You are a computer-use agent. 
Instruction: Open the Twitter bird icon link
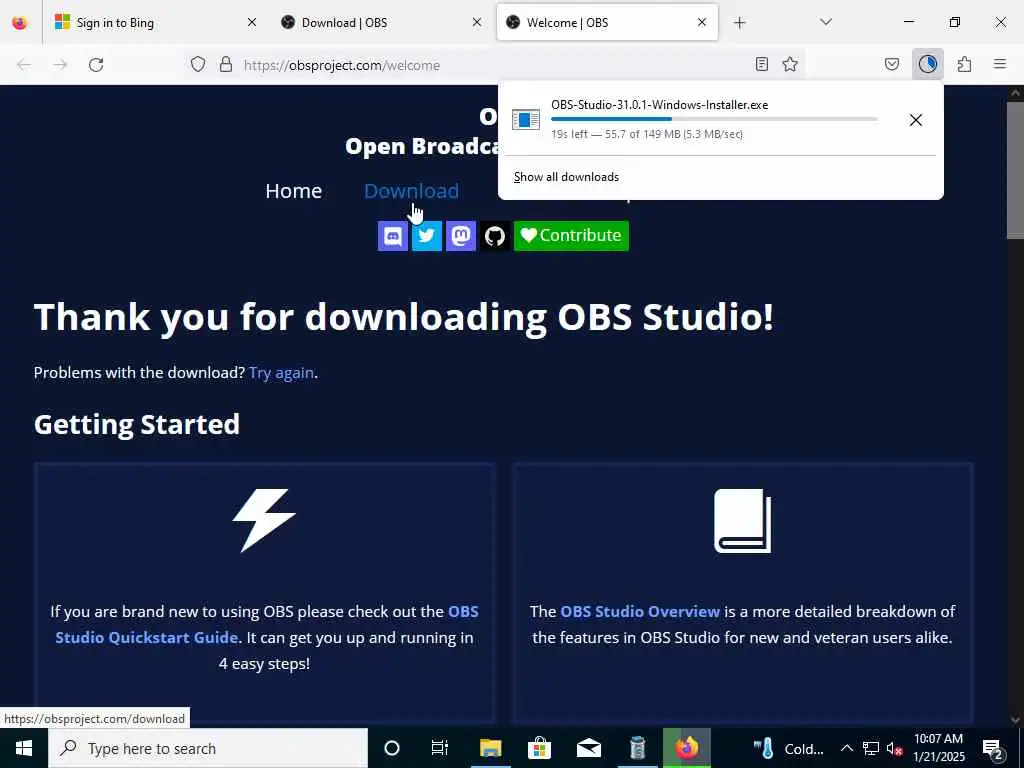pyautogui.click(x=426, y=236)
